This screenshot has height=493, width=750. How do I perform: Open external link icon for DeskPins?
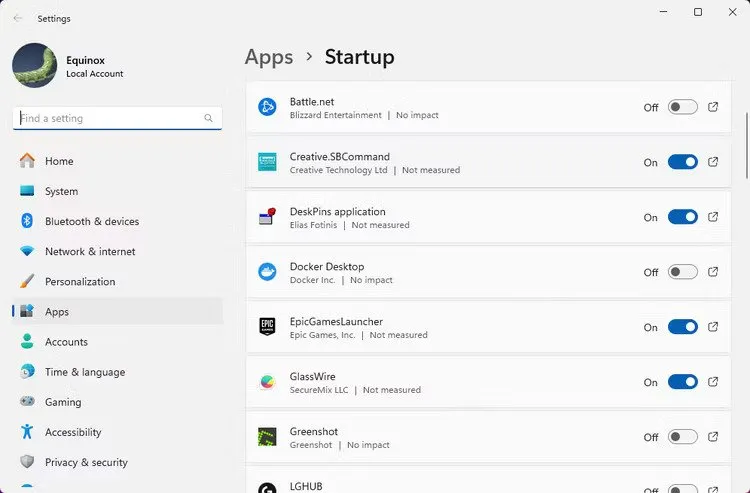713,217
